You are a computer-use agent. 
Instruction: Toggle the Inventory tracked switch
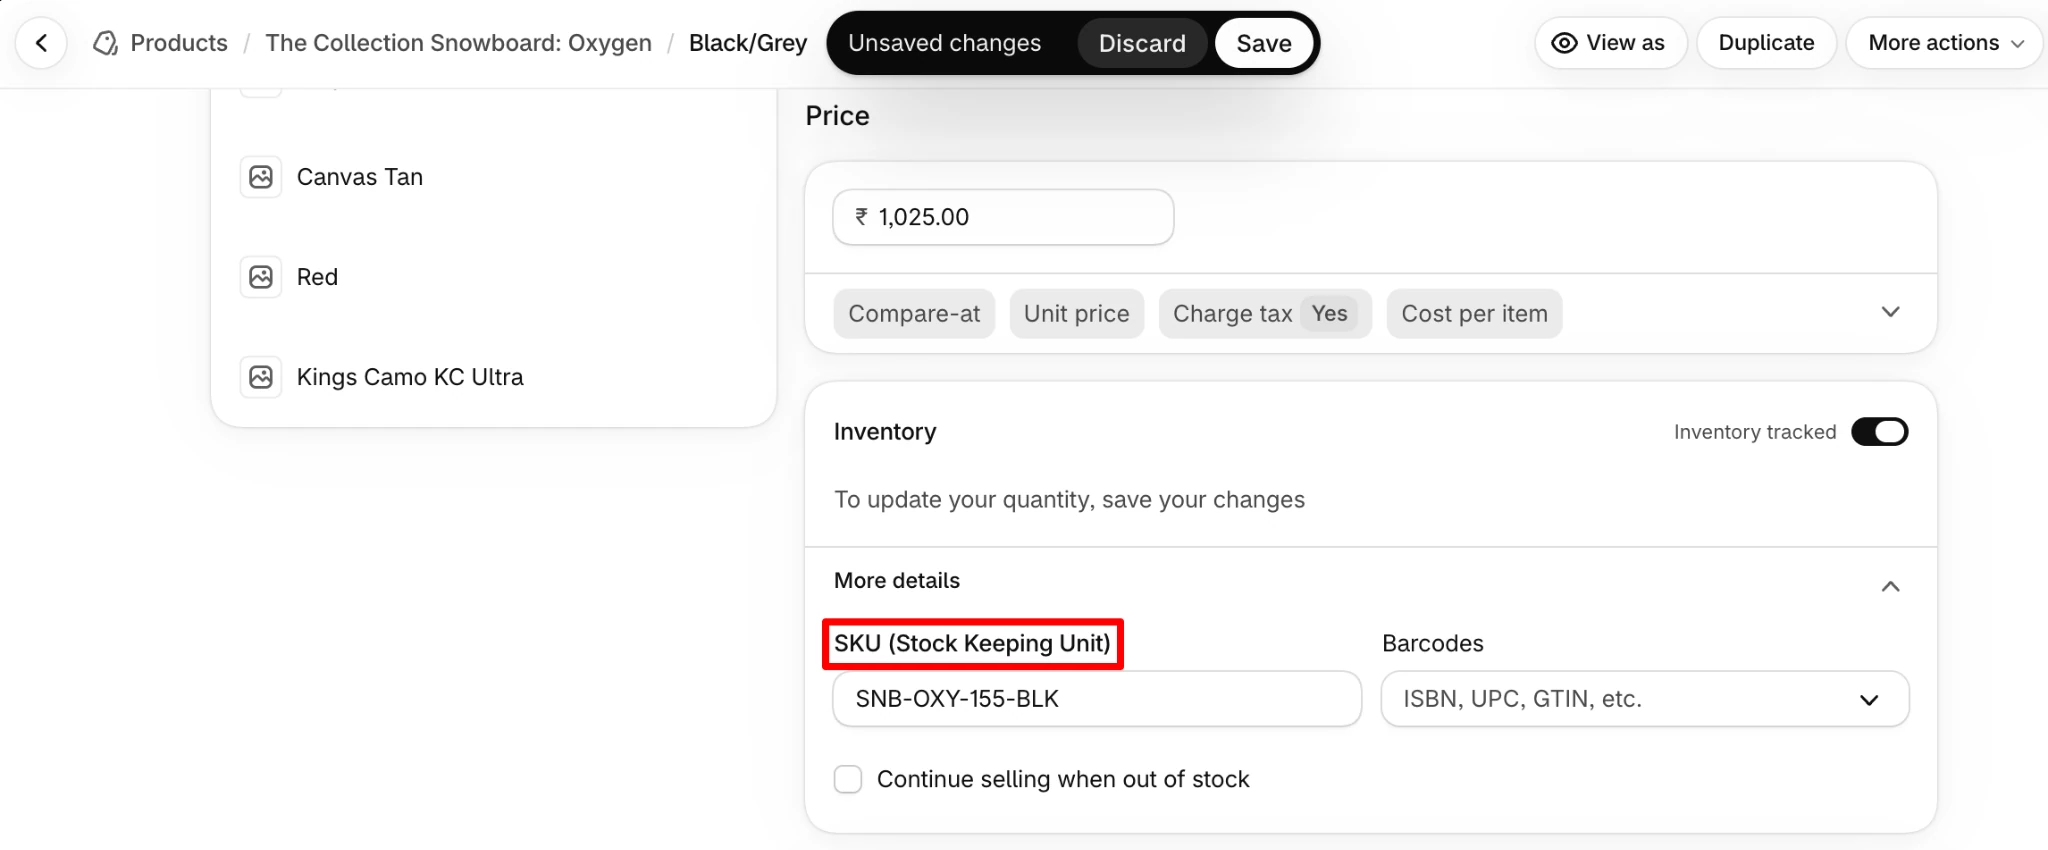tap(1880, 432)
